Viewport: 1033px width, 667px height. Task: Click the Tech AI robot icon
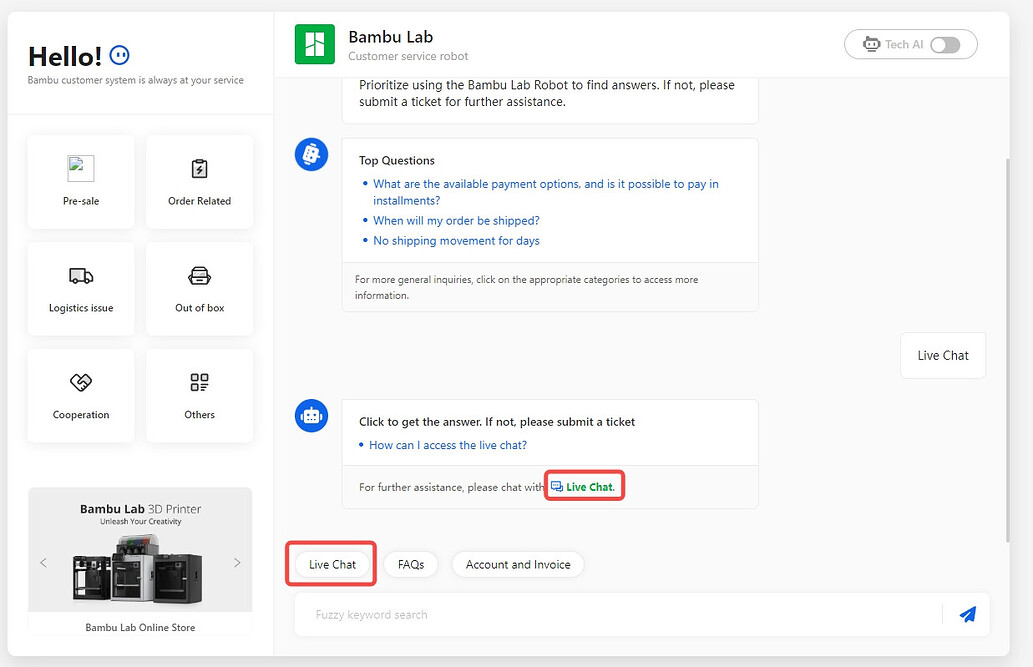tap(872, 44)
